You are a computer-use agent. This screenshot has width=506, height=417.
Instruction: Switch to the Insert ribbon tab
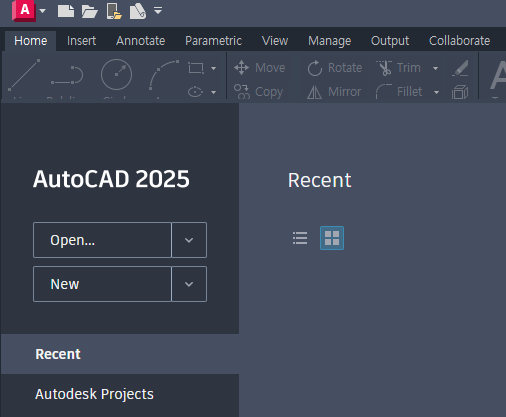(x=81, y=41)
